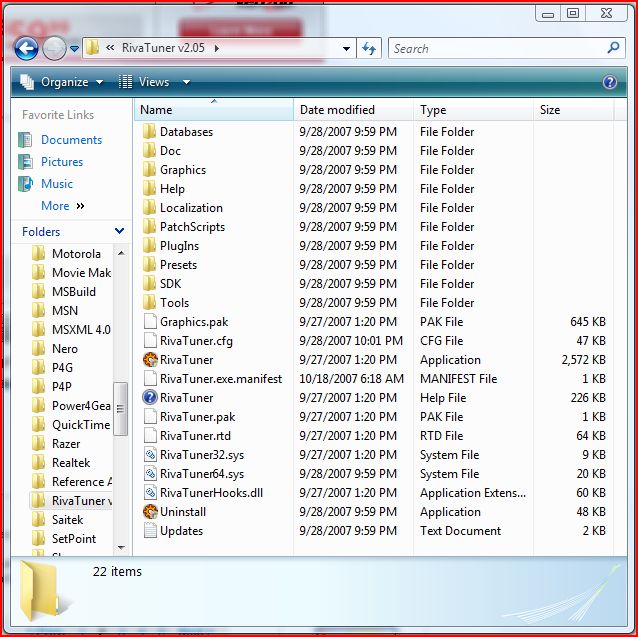Select the RivaTuner.cfg file icon
Screen dimensions: 638x637
click(150, 340)
